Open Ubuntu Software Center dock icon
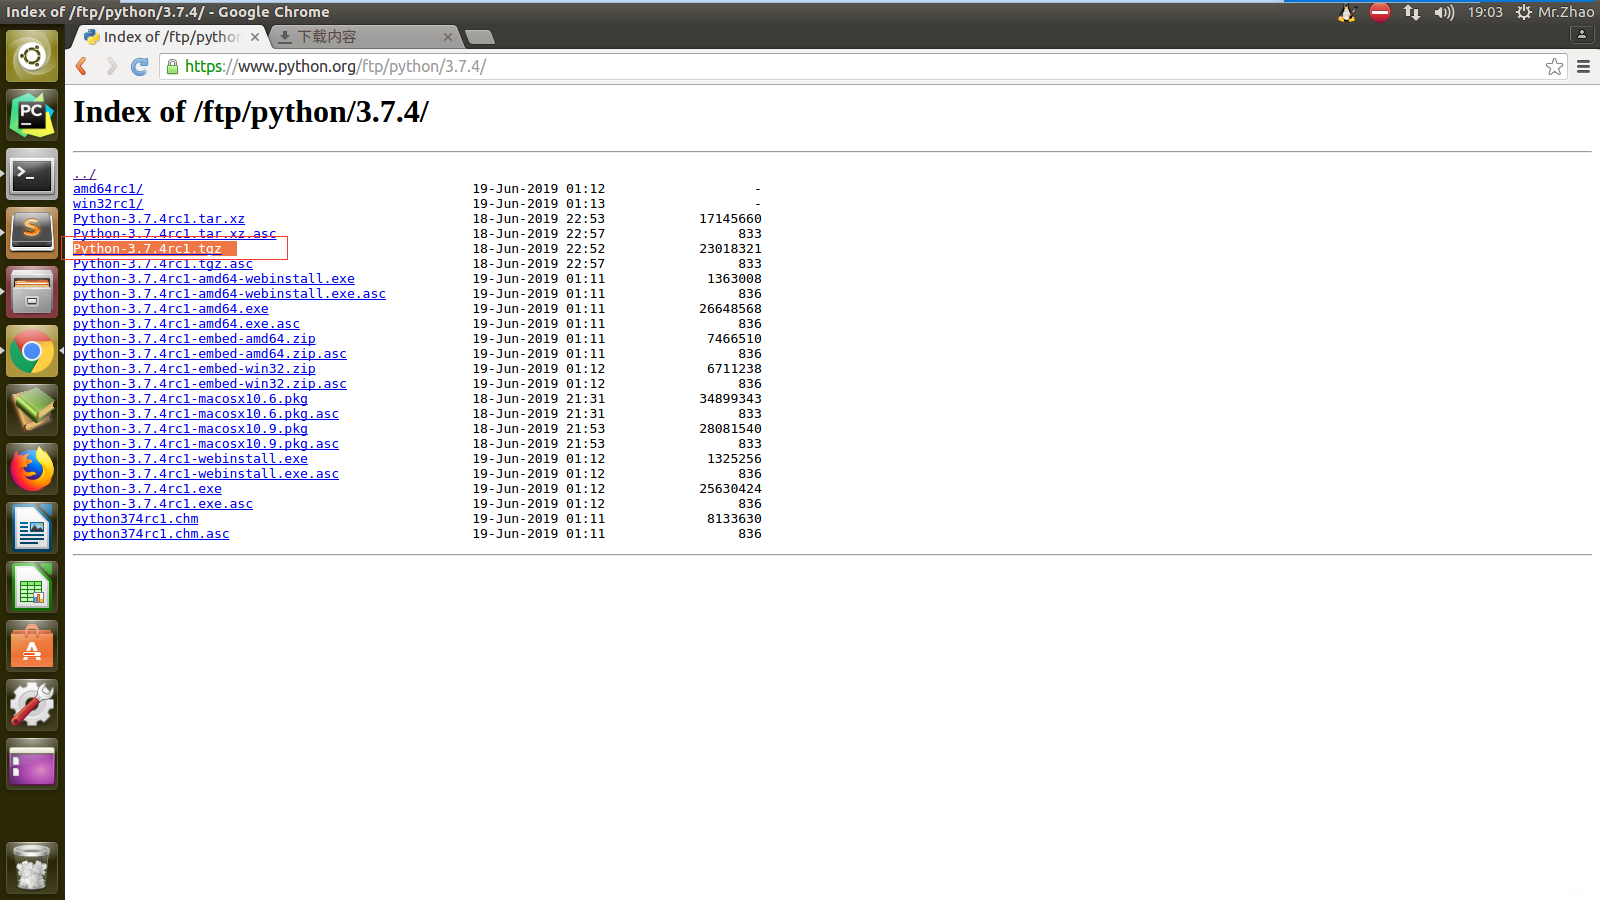Viewport: 1600px width, 900px height. [x=32, y=646]
